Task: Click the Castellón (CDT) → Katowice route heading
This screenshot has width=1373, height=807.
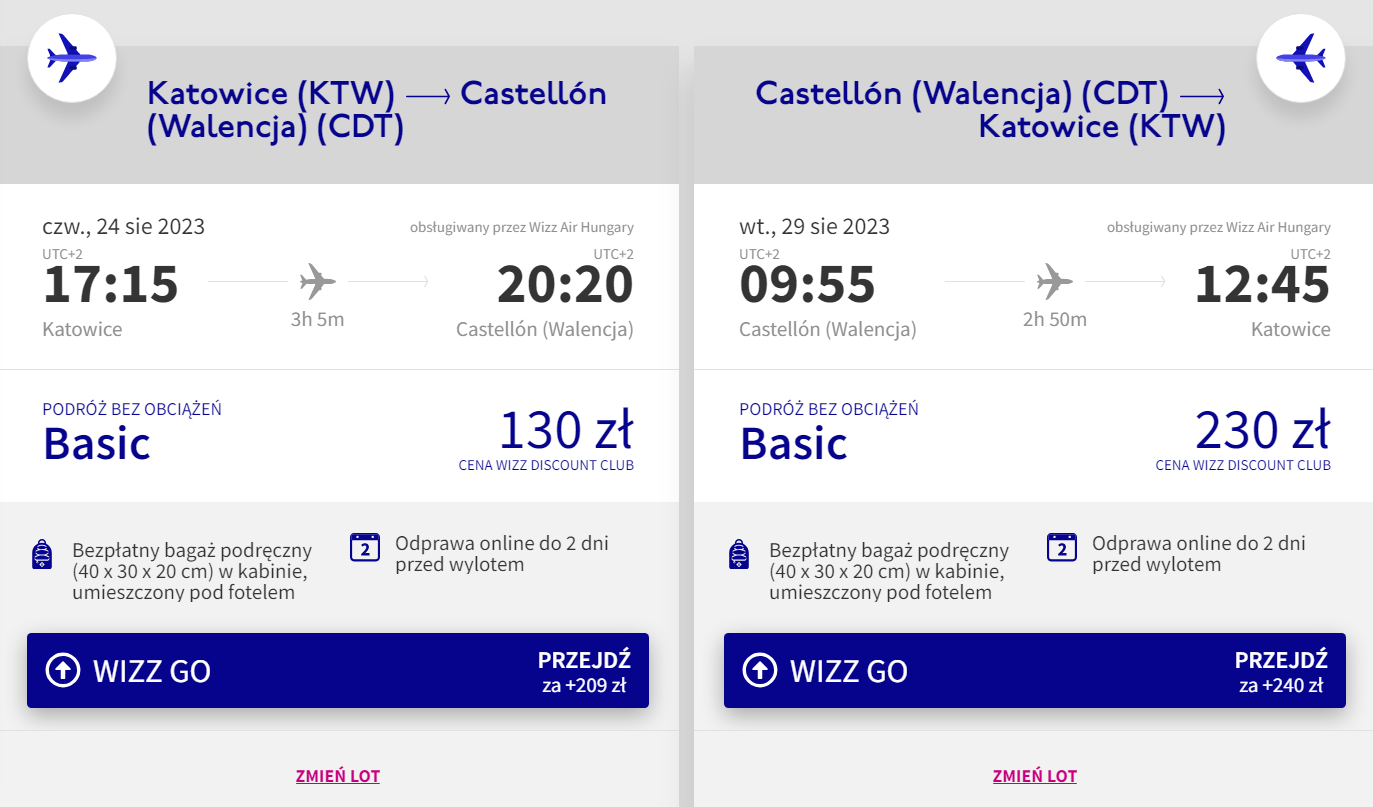Action: 990,110
